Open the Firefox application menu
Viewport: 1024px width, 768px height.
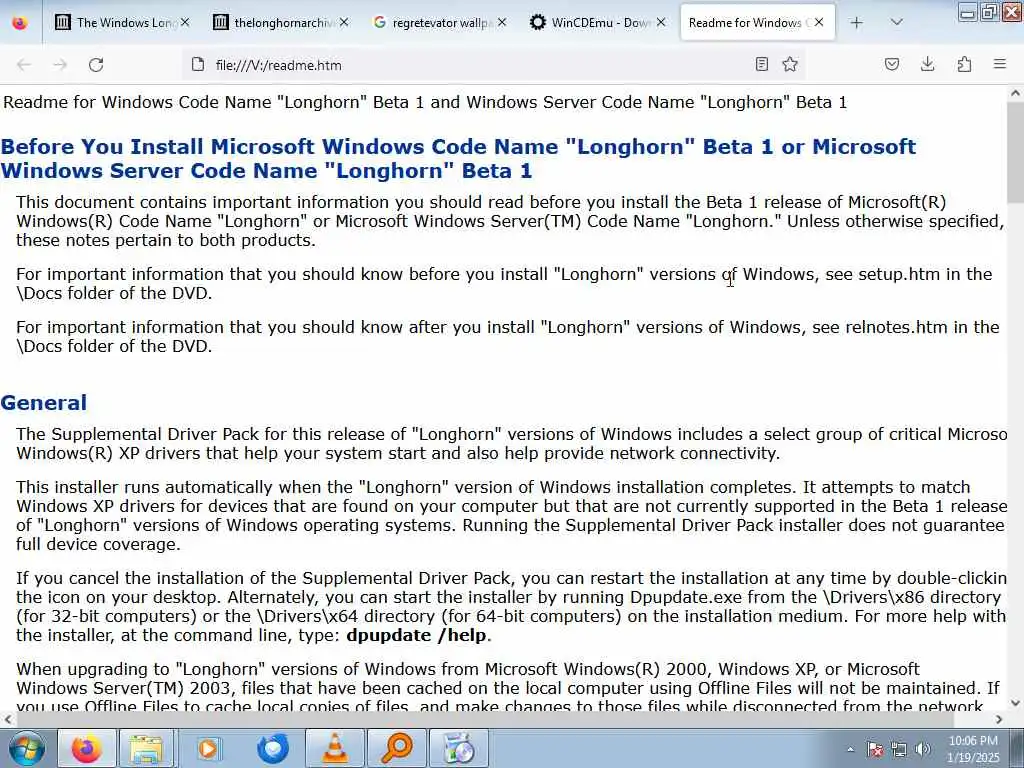click(x=1000, y=64)
